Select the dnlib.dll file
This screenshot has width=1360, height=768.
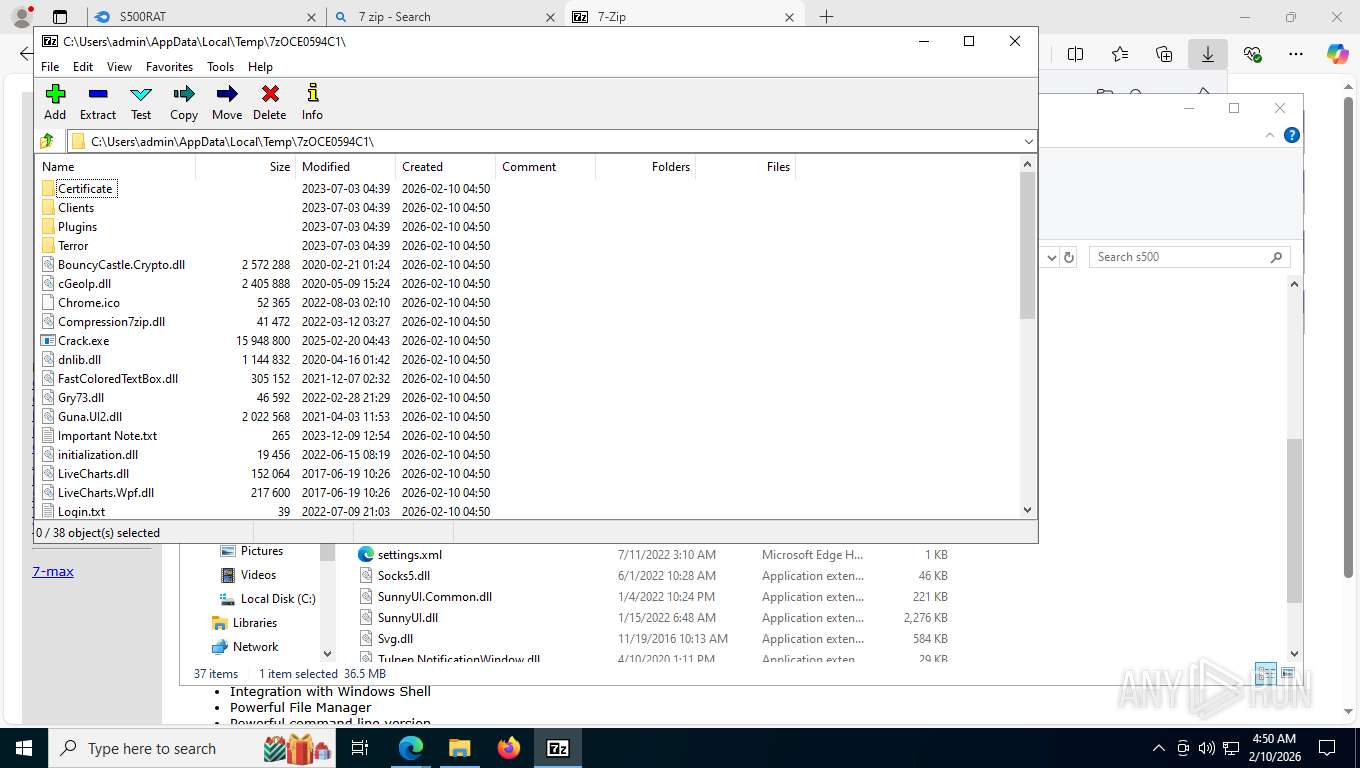pyautogui.click(x=79, y=360)
